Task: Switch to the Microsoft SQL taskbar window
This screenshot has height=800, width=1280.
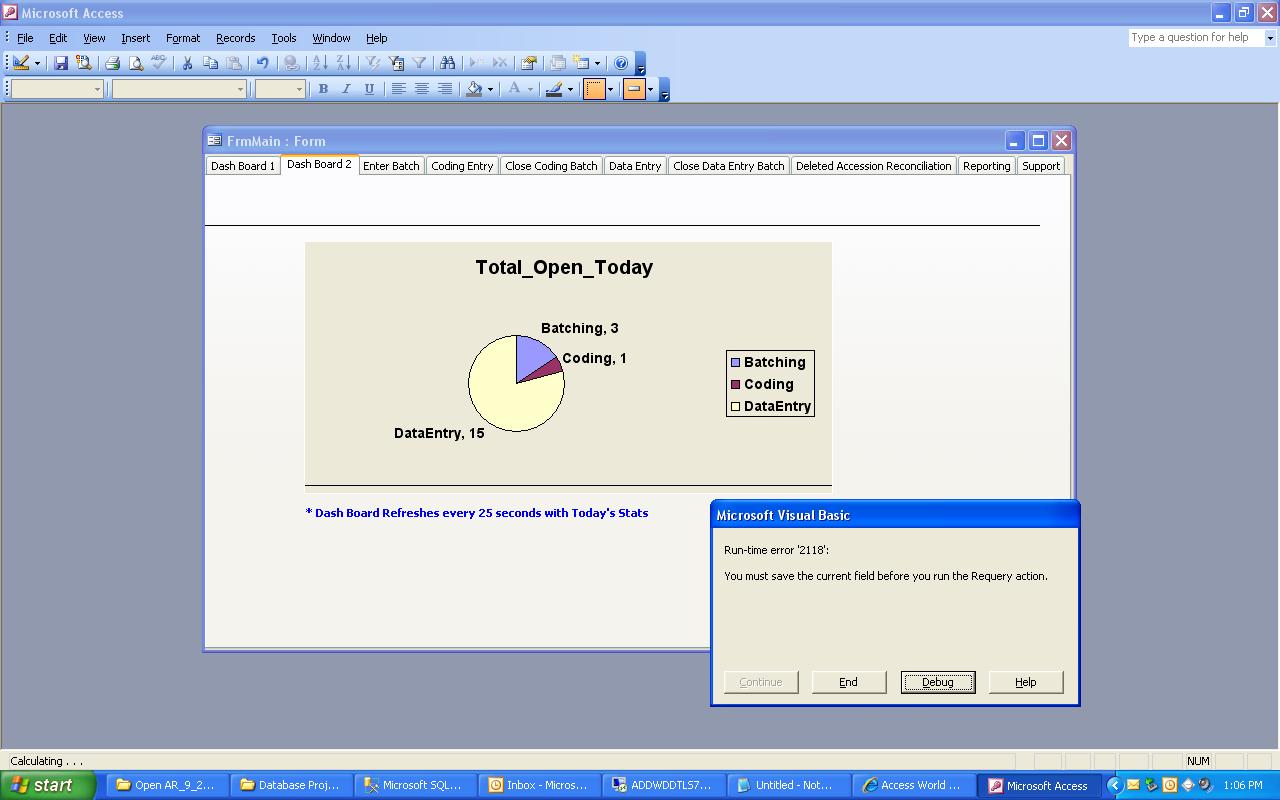Action: 415,785
